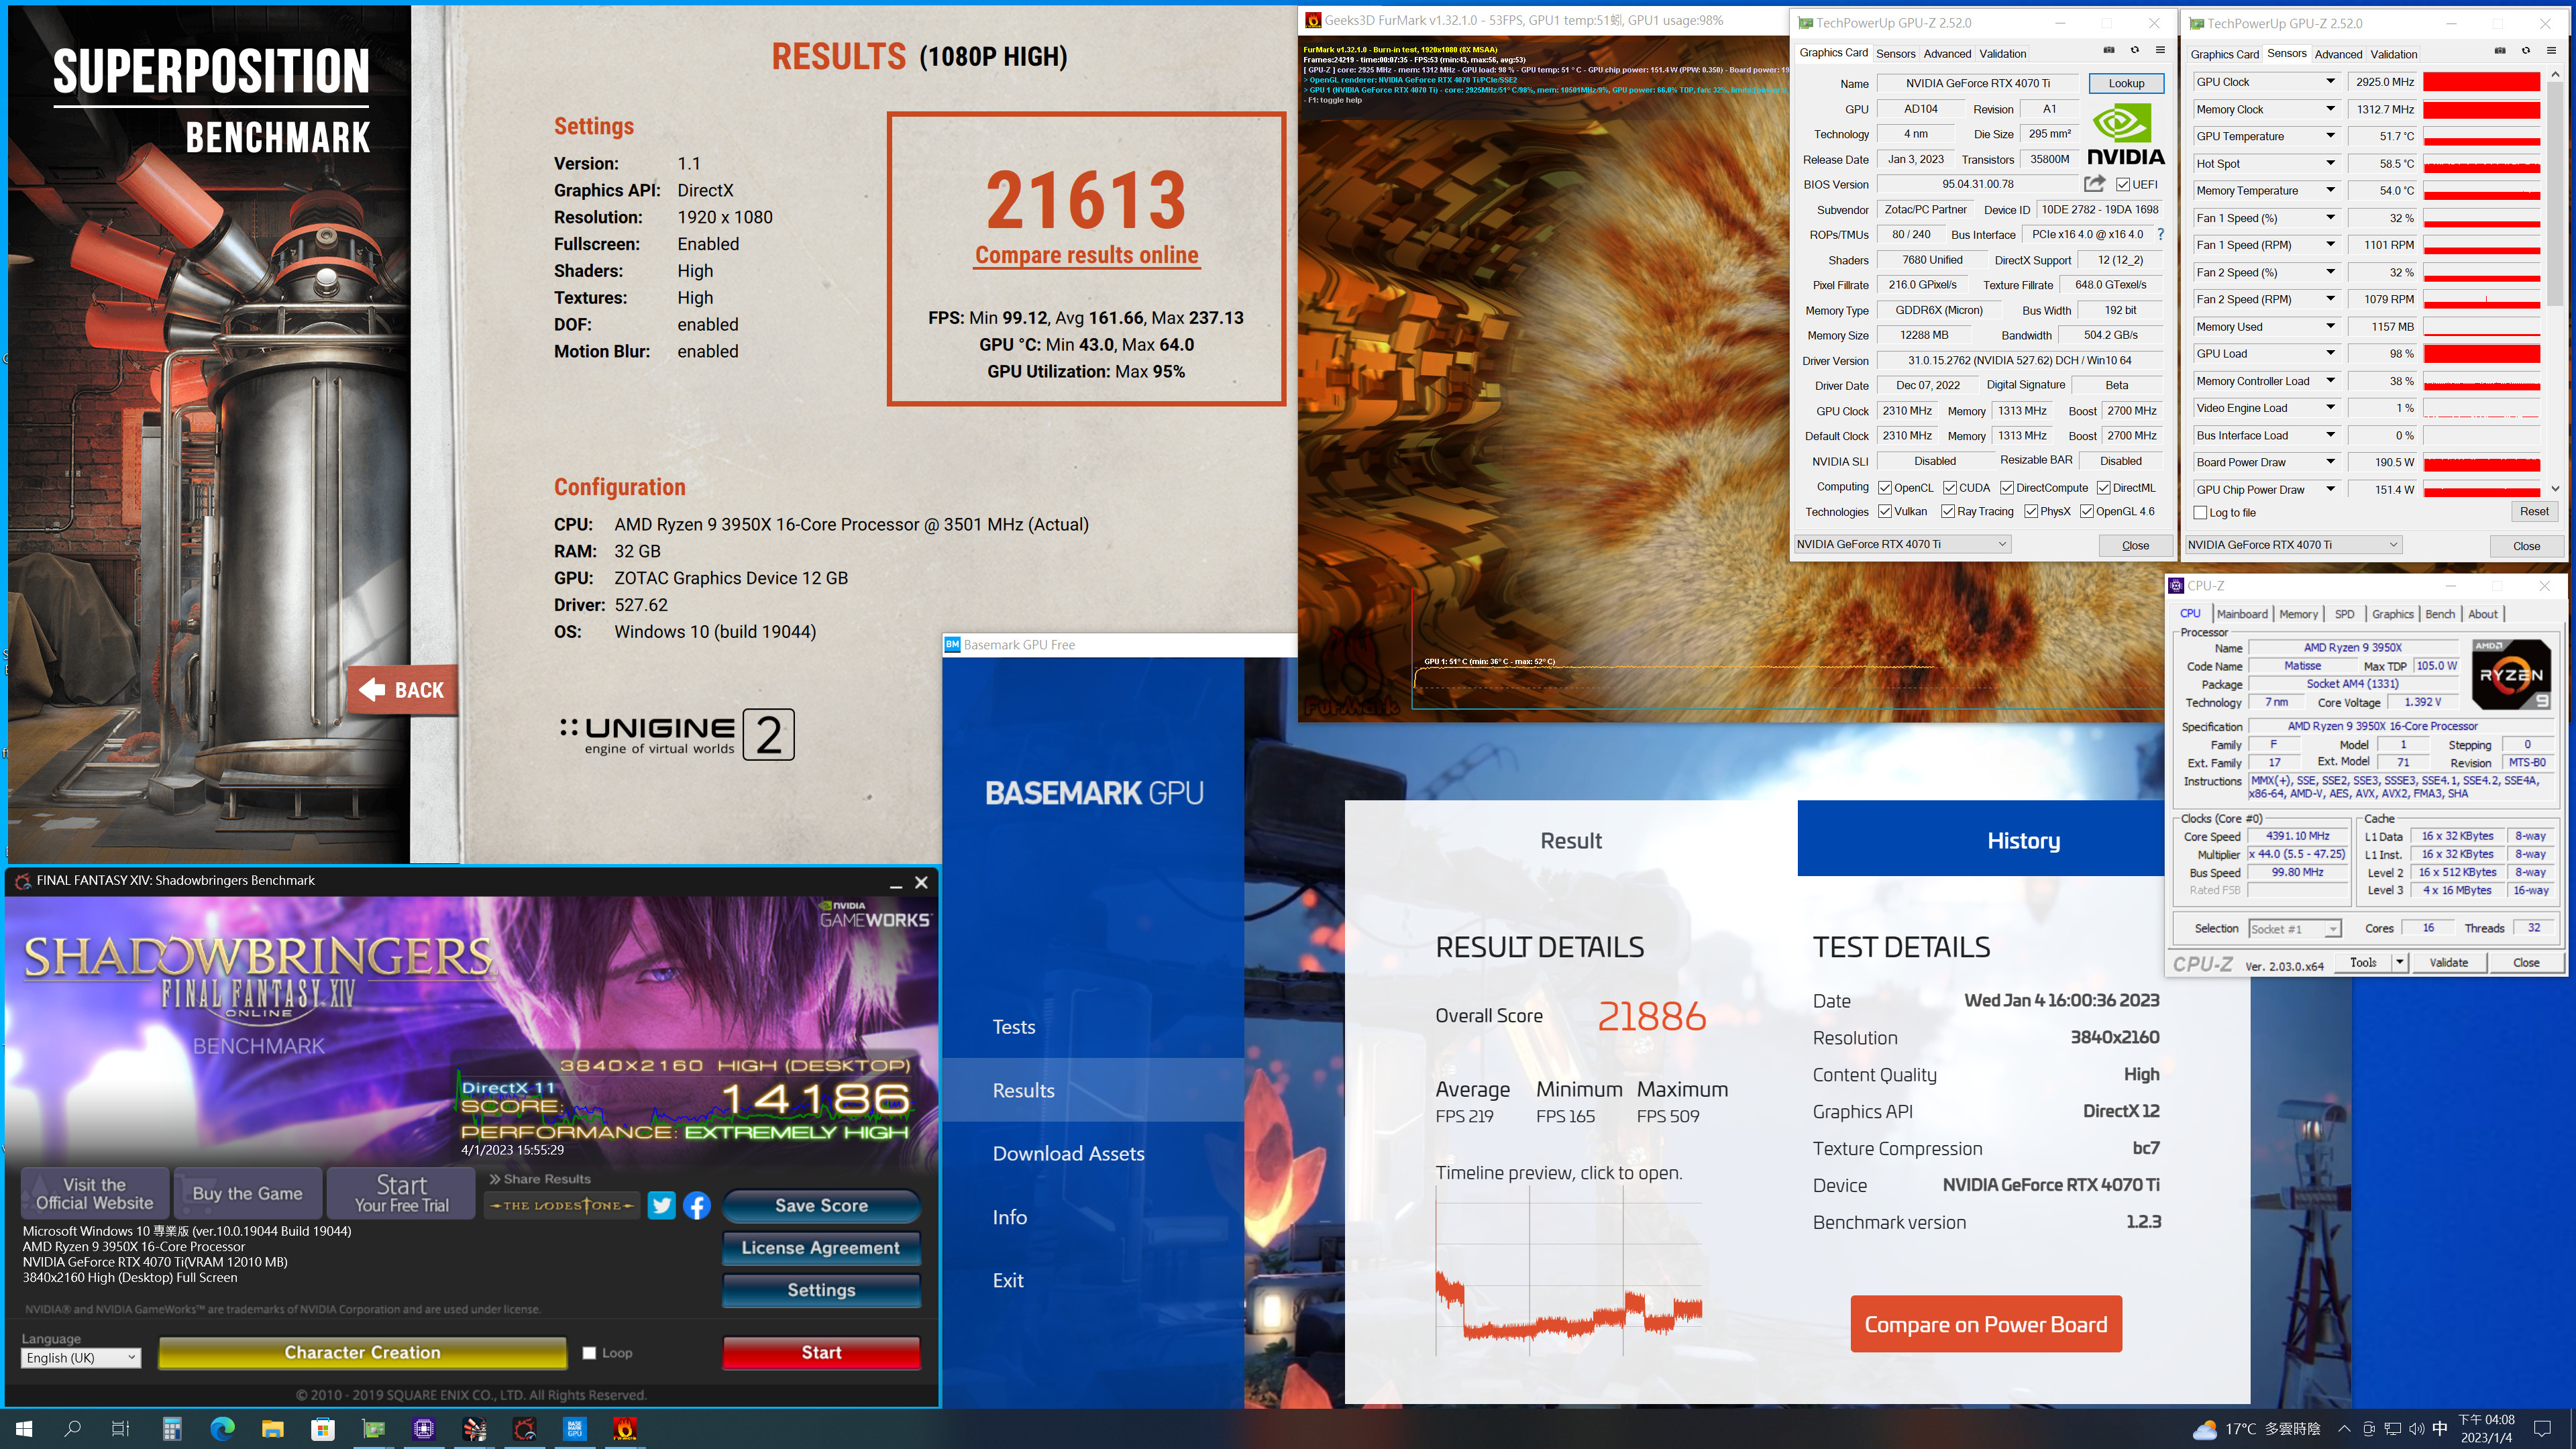The height and width of the screenshot is (1449, 2576).
Task: Toggle the CUDA checkbox
Action: (x=1950, y=488)
